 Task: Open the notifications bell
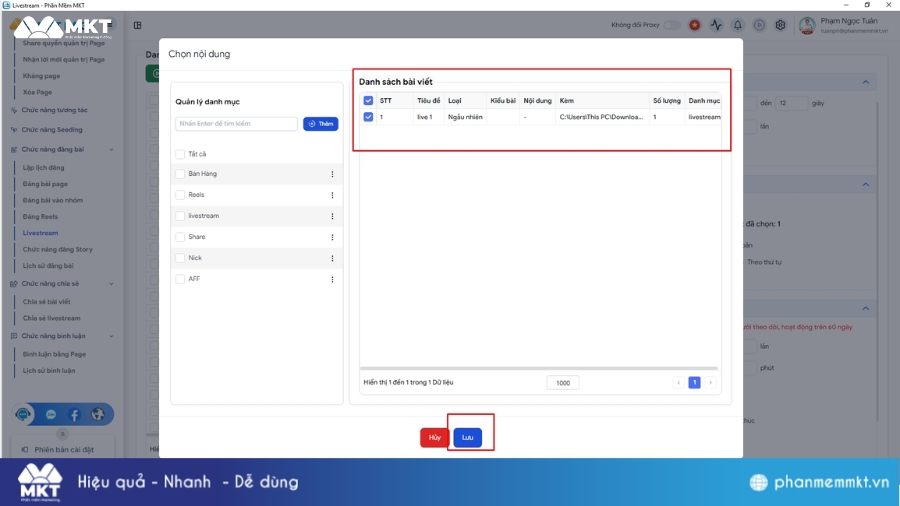pos(738,25)
